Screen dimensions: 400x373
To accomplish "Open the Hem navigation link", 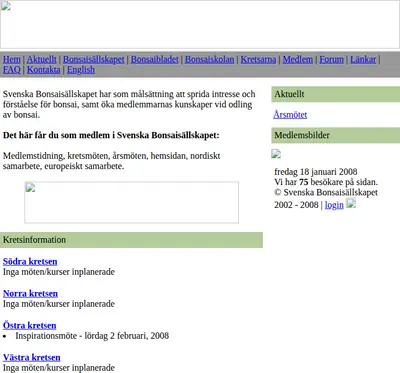I will (x=12, y=60).
